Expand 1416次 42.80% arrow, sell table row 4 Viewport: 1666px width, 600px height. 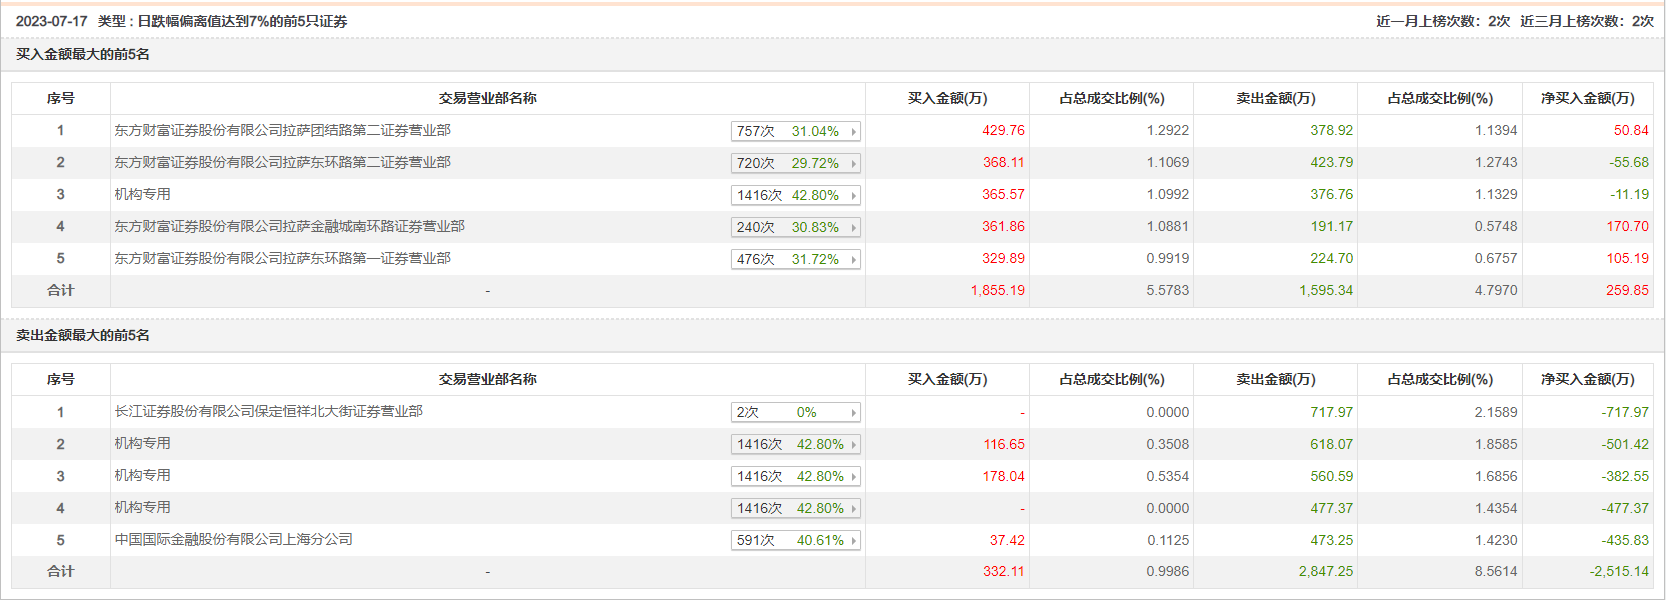(x=853, y=508)
